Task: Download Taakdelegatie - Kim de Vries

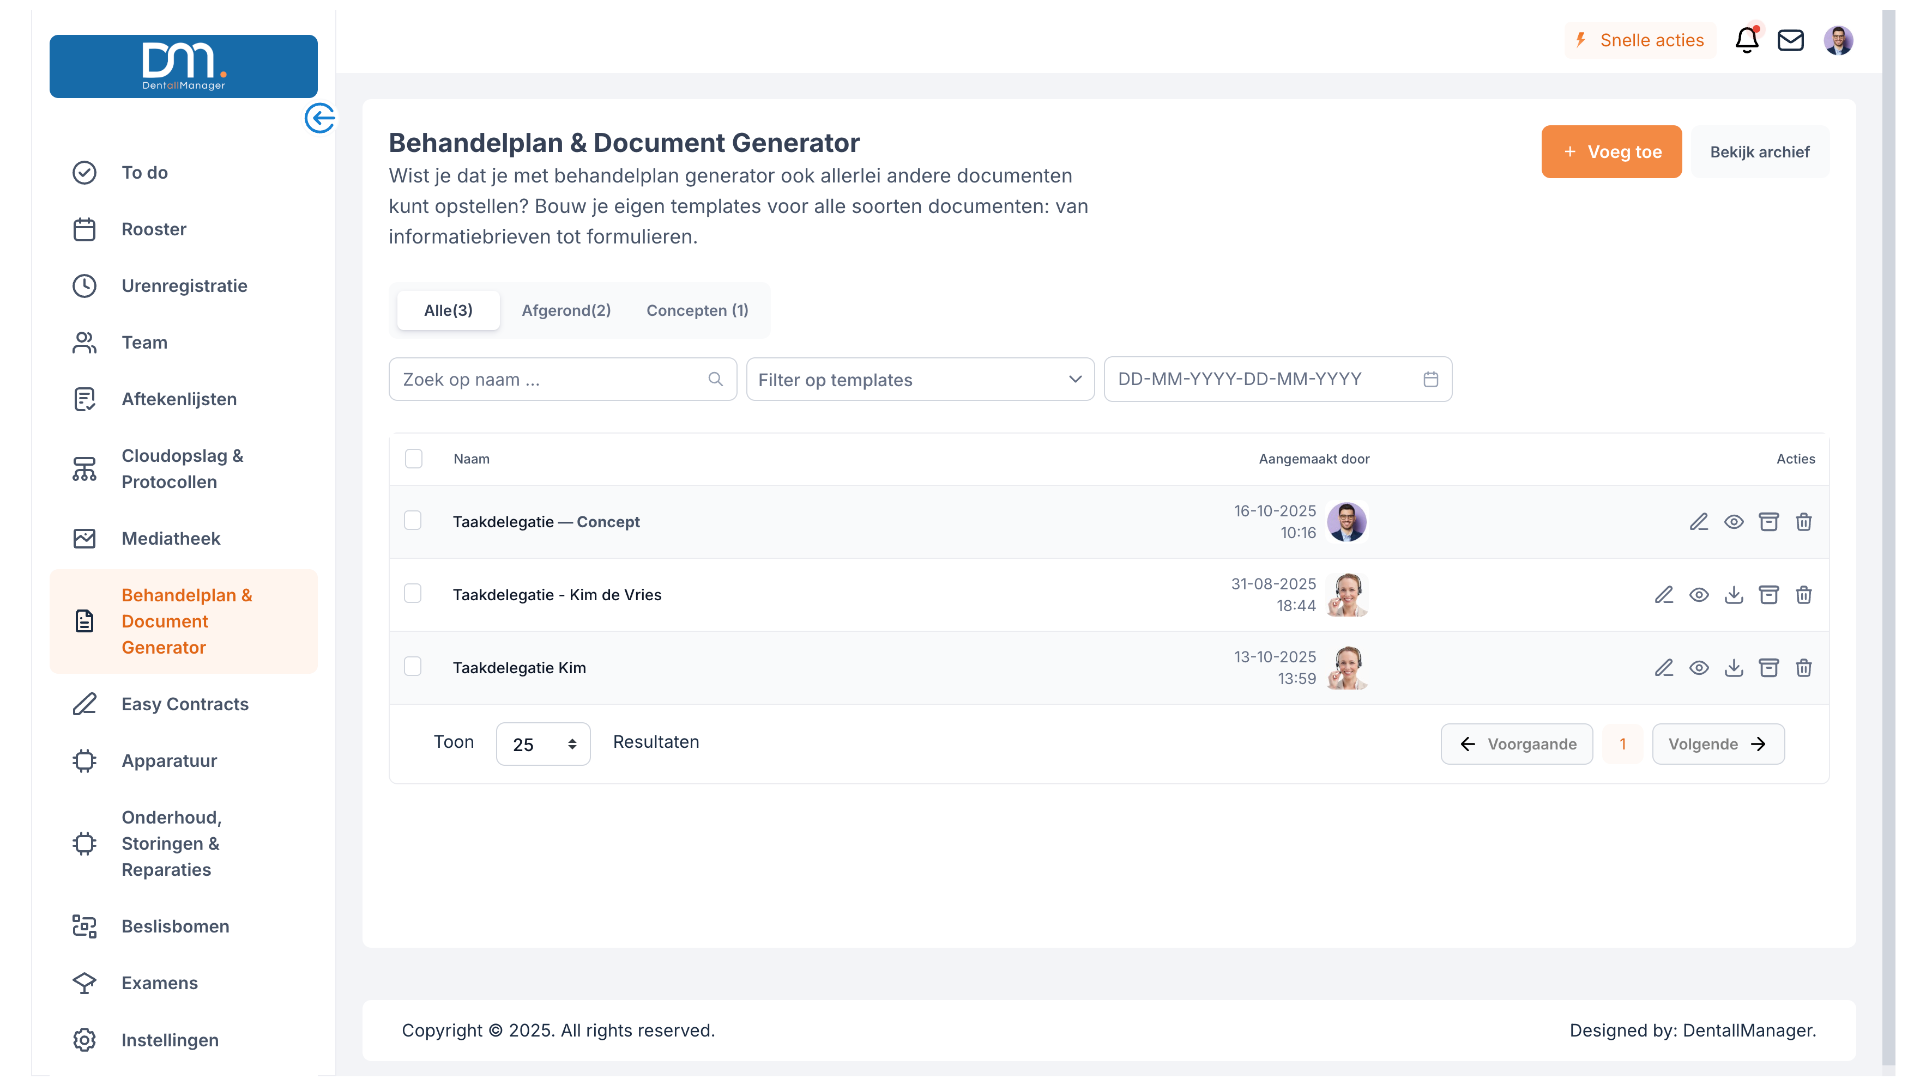Action: pos(1734,594)
